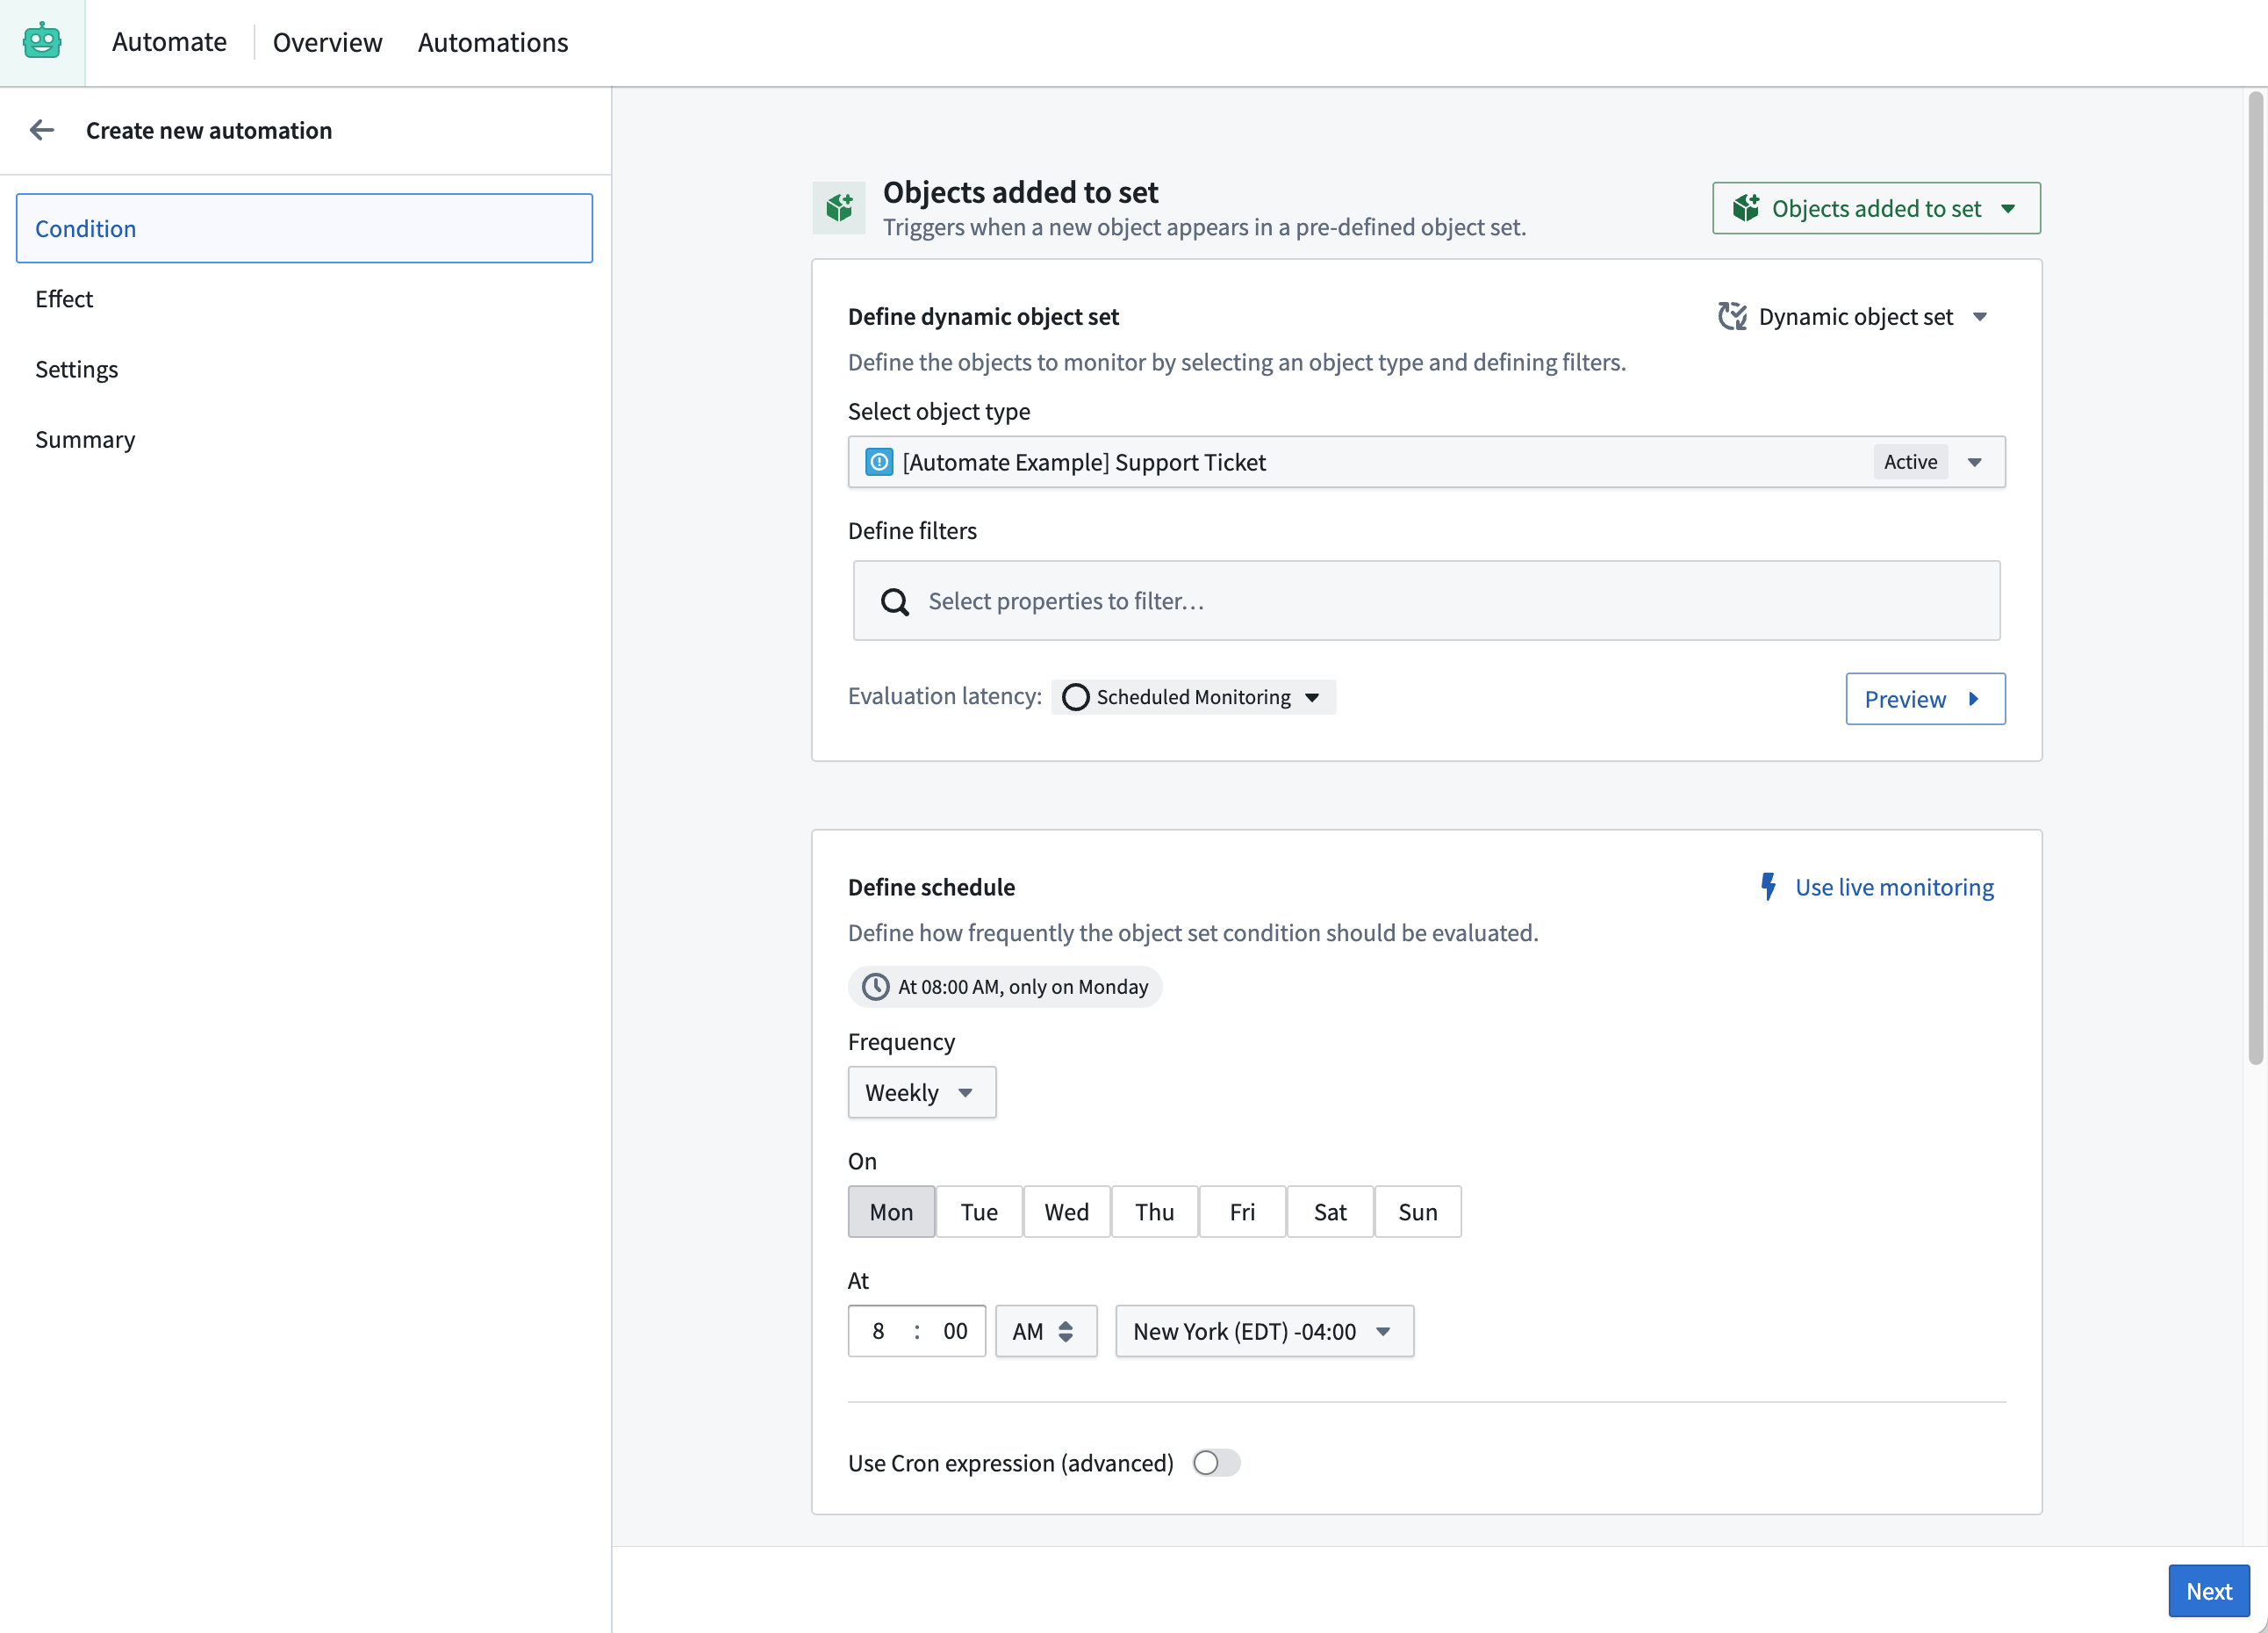Toggle the Use Cron expression advanced switch

(x=1217, y=1462)
